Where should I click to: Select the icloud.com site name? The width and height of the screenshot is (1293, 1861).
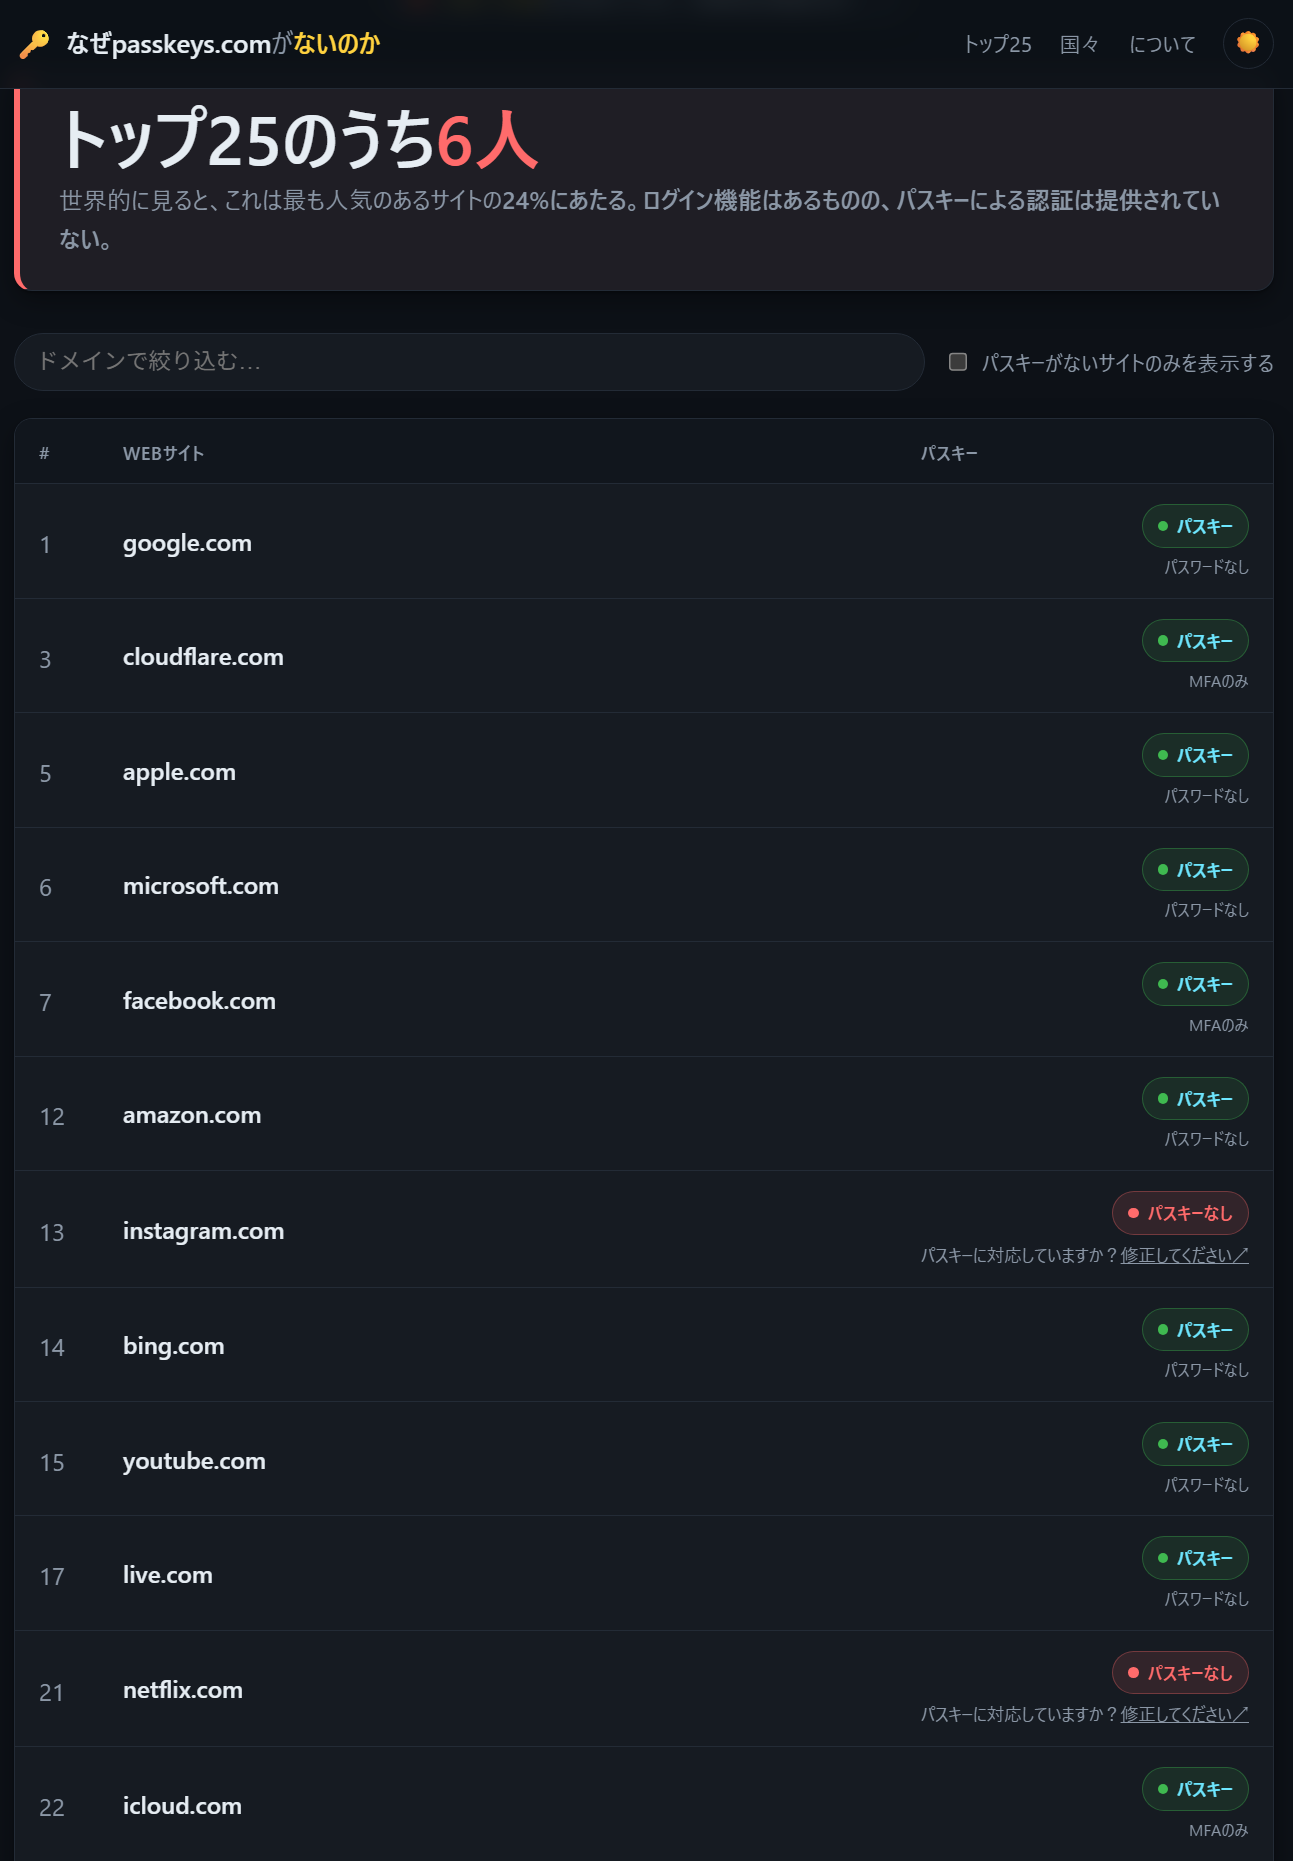[182, 1806]
